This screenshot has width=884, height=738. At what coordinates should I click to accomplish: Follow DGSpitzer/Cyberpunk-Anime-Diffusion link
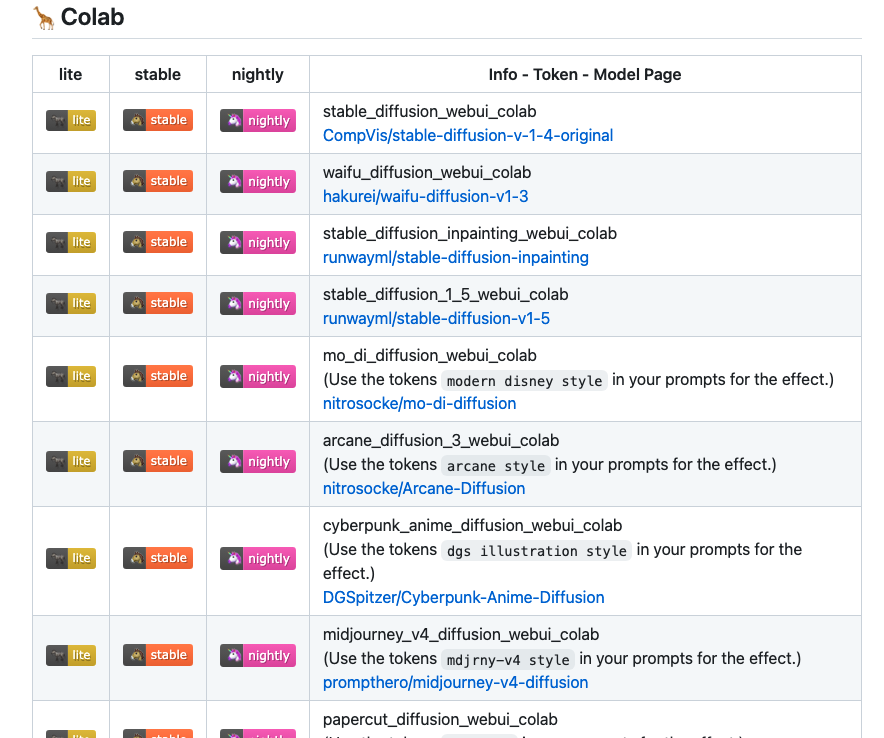tap(463, 598)
